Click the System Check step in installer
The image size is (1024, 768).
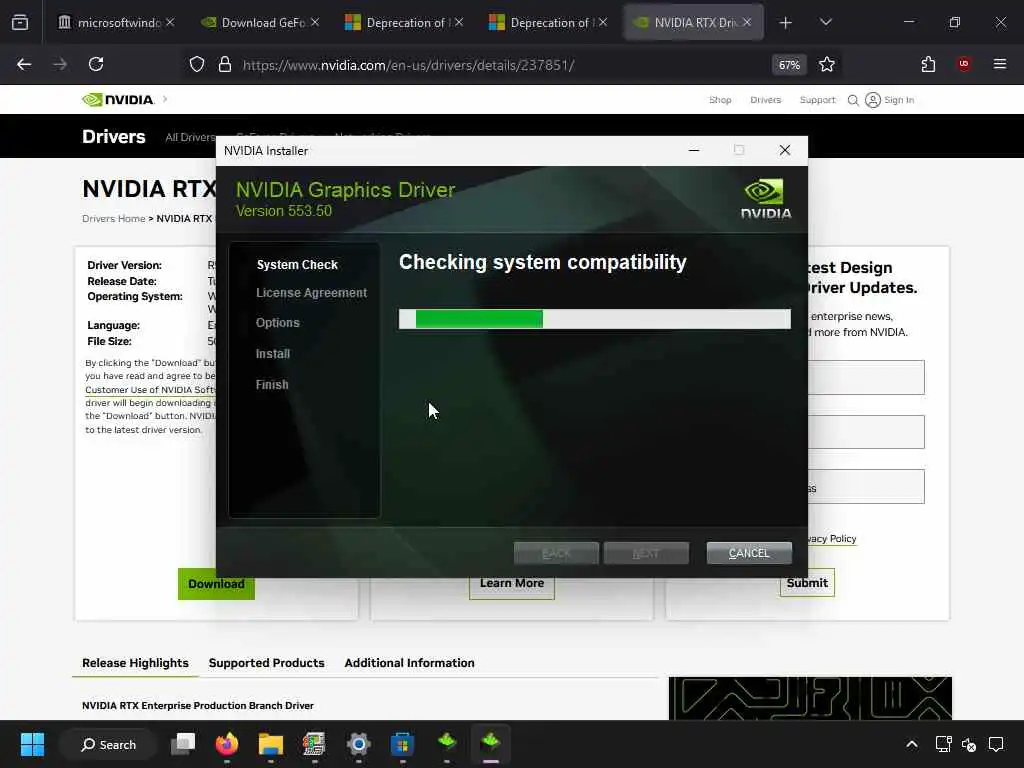[x=297, y=264]
